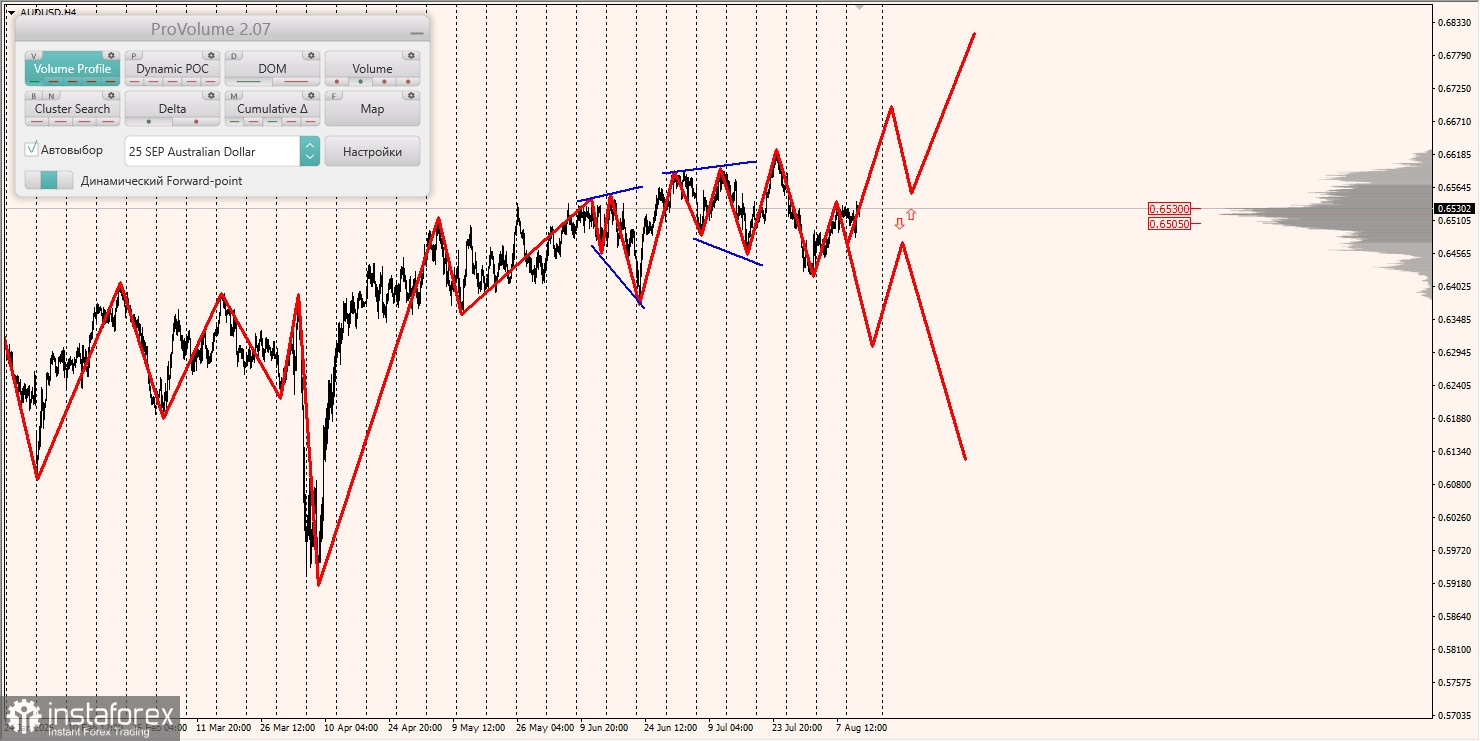Enable the Delta module

[173, 108]
